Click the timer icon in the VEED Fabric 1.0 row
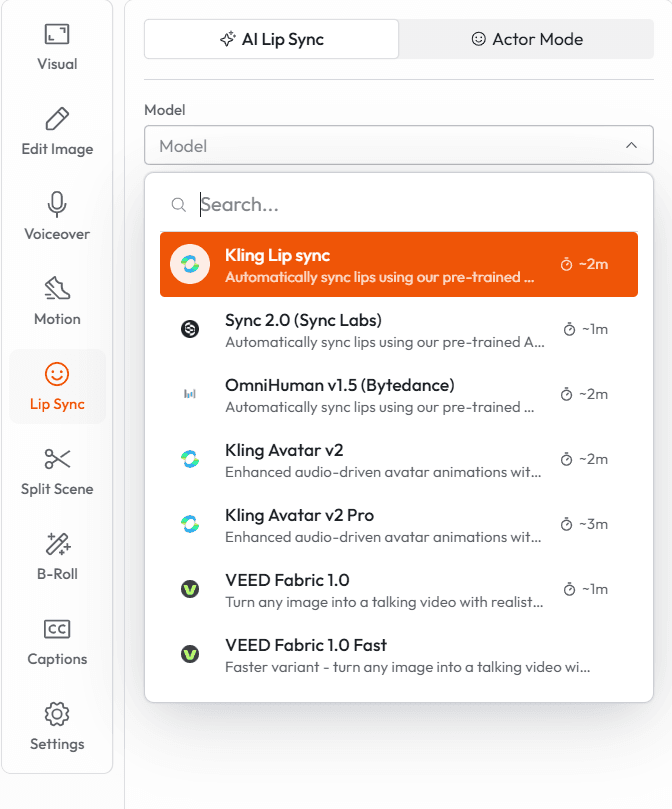672x809 pixels. [x=569, y=589]
